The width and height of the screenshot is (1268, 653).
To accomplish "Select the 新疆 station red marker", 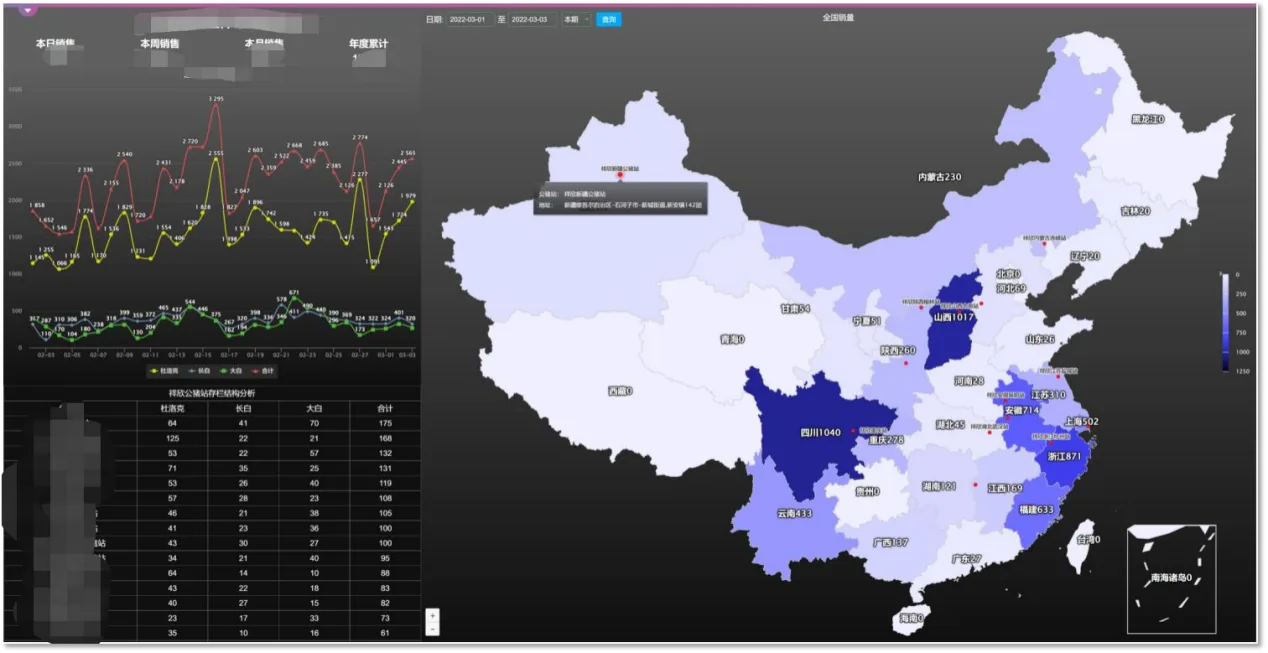I will click(620, 175).
